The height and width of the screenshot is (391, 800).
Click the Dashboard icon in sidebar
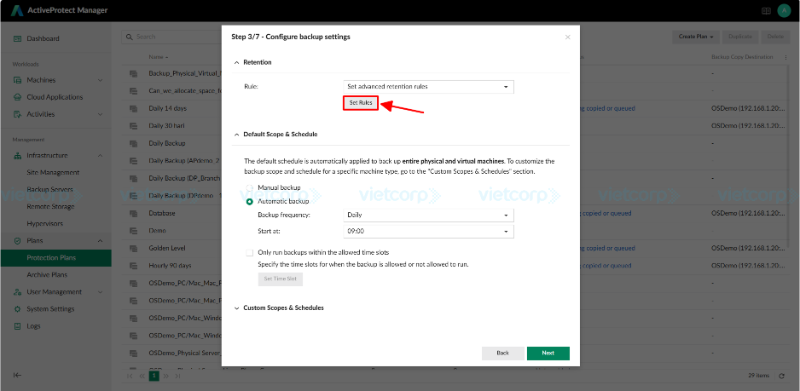click(17, 39)
